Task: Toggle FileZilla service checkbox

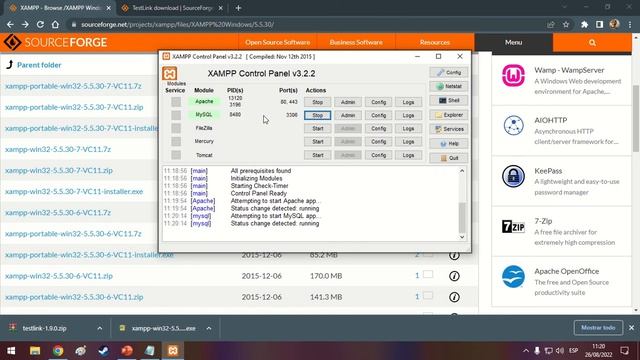Action: pyautogui.click(x=176, y=128)
